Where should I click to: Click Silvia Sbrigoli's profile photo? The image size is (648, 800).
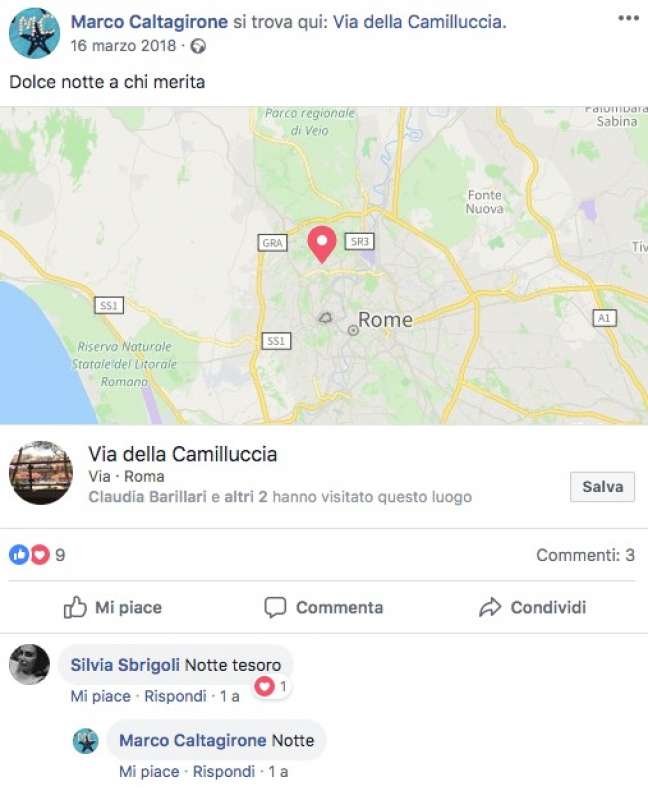coord(30,664)
